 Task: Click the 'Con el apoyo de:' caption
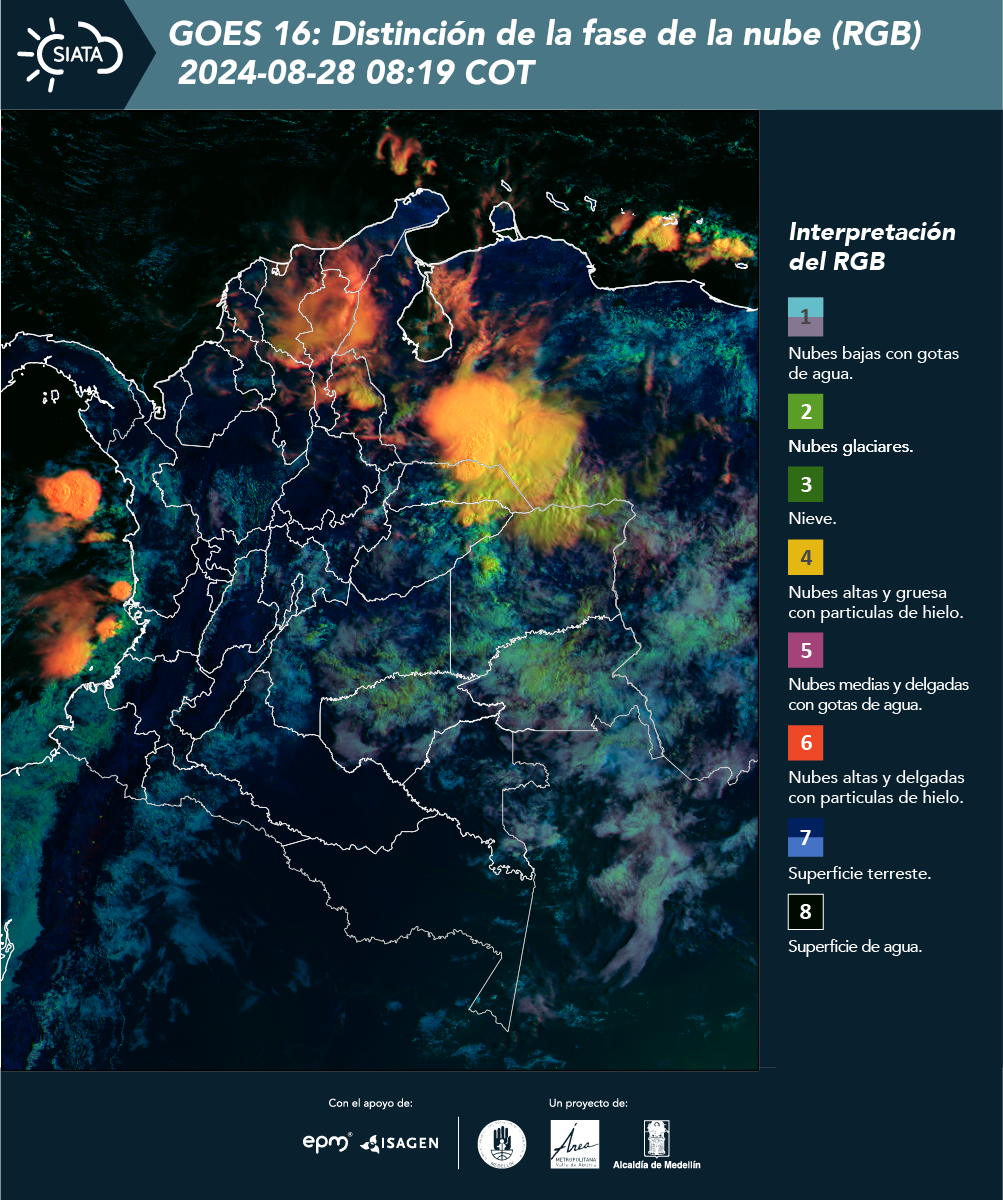point(370,1103)
